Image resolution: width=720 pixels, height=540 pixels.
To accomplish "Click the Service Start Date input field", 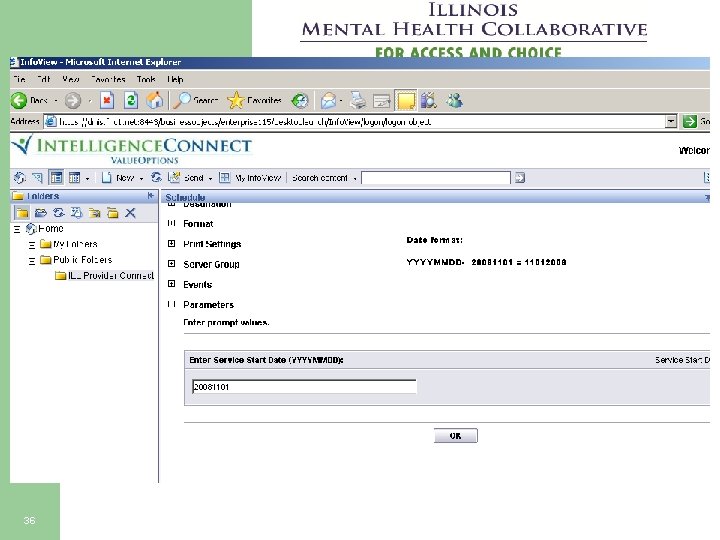I will 304,387.
